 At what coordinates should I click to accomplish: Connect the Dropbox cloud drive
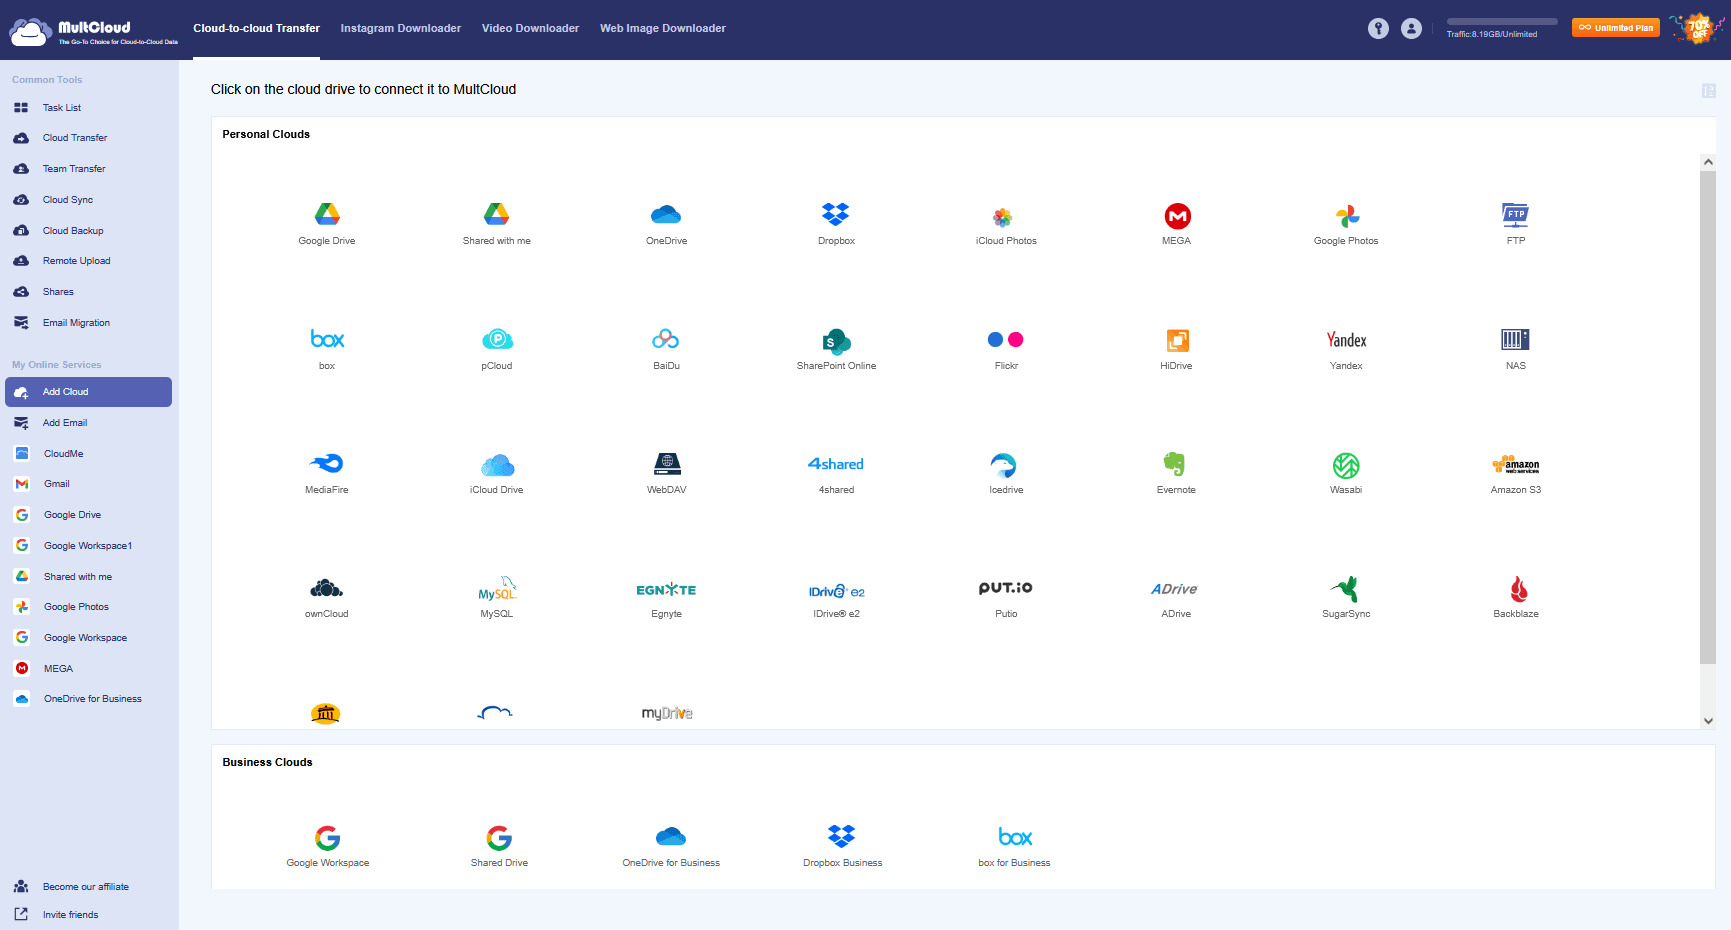tap(835, 216)
